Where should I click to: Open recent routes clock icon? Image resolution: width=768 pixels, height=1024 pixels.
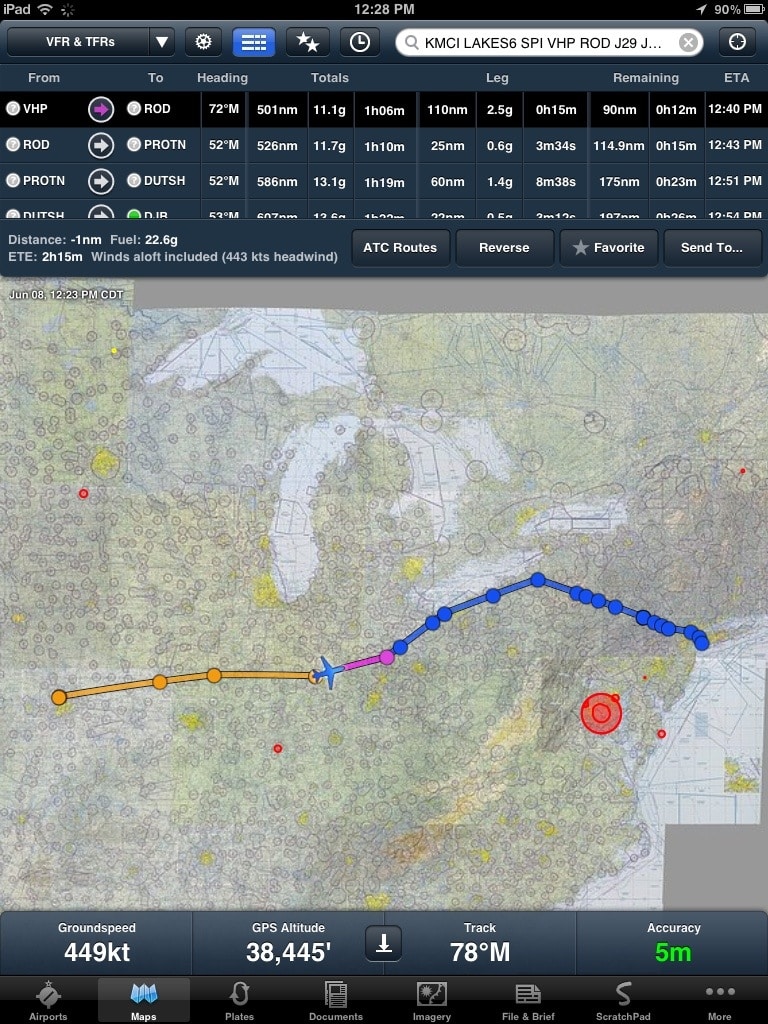pos(359,42)
